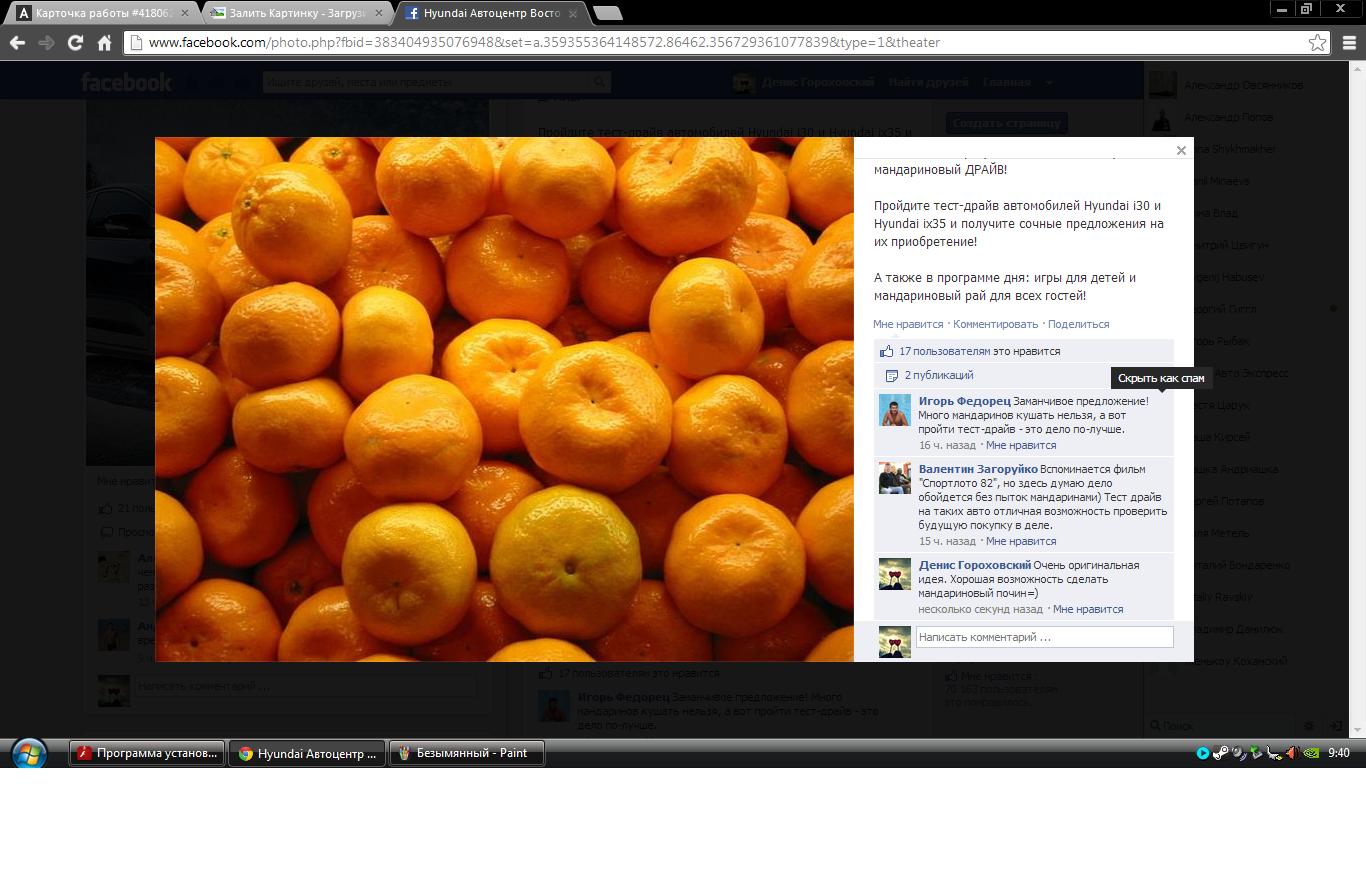Screen dimensions: 1366x878
Task: Click Найти друзей in the Facebook header
Action: coord(928,82)
